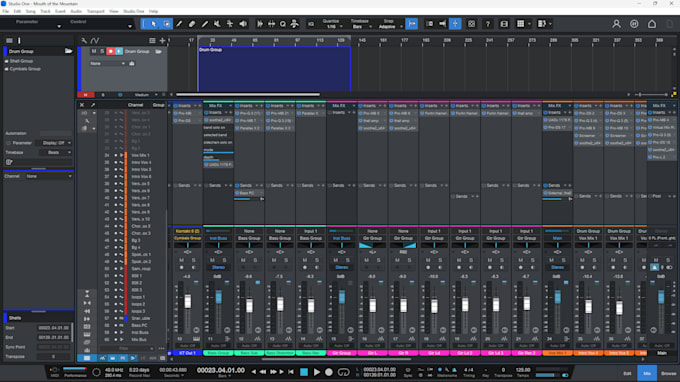Select the Mute tool
Image resolution: width=680 pixels, height=382 pixels.
[x=217, y=24]
